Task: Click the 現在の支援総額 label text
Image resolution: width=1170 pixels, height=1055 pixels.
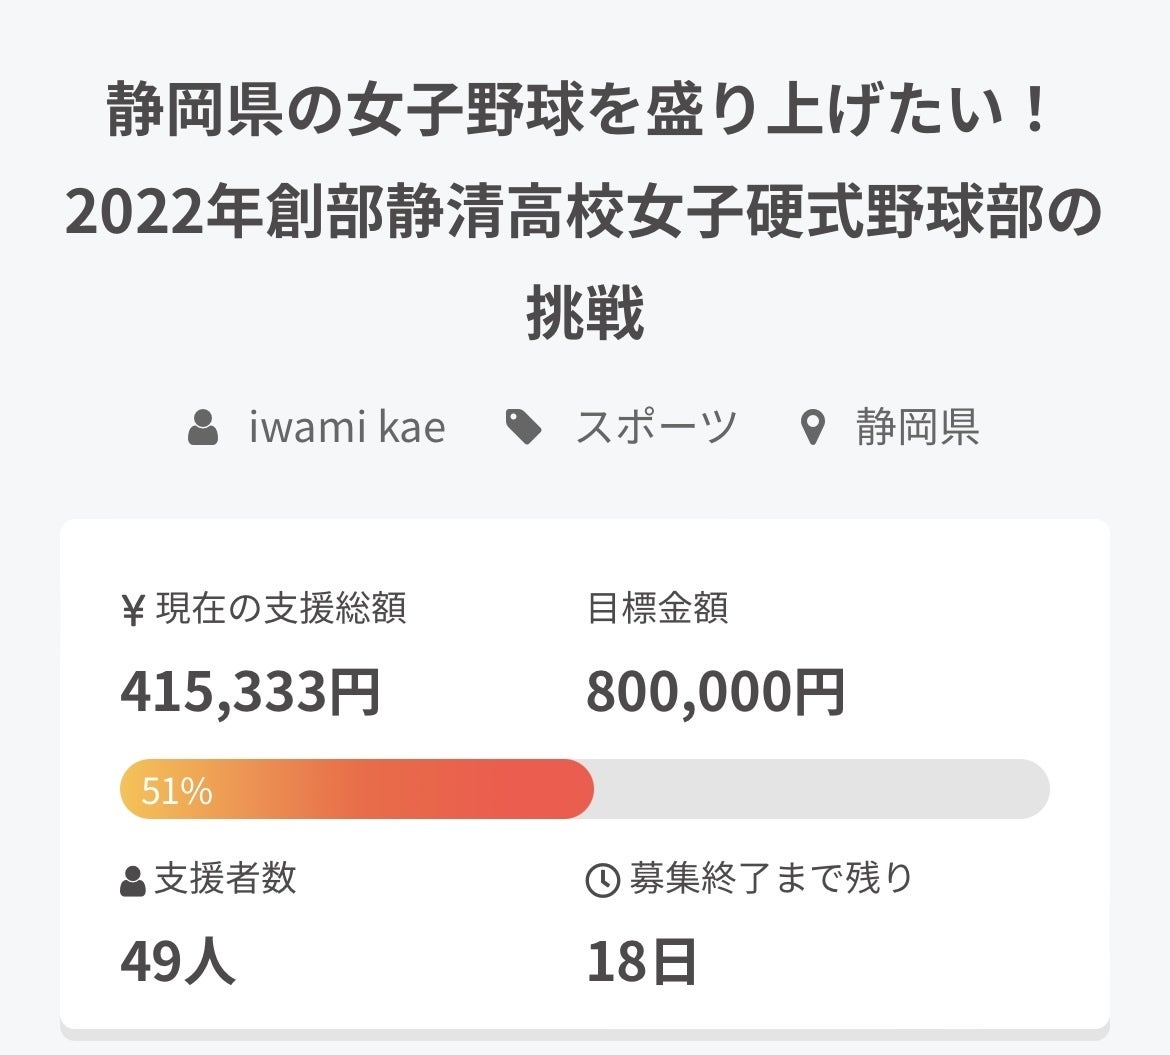Action: [281, 609]
